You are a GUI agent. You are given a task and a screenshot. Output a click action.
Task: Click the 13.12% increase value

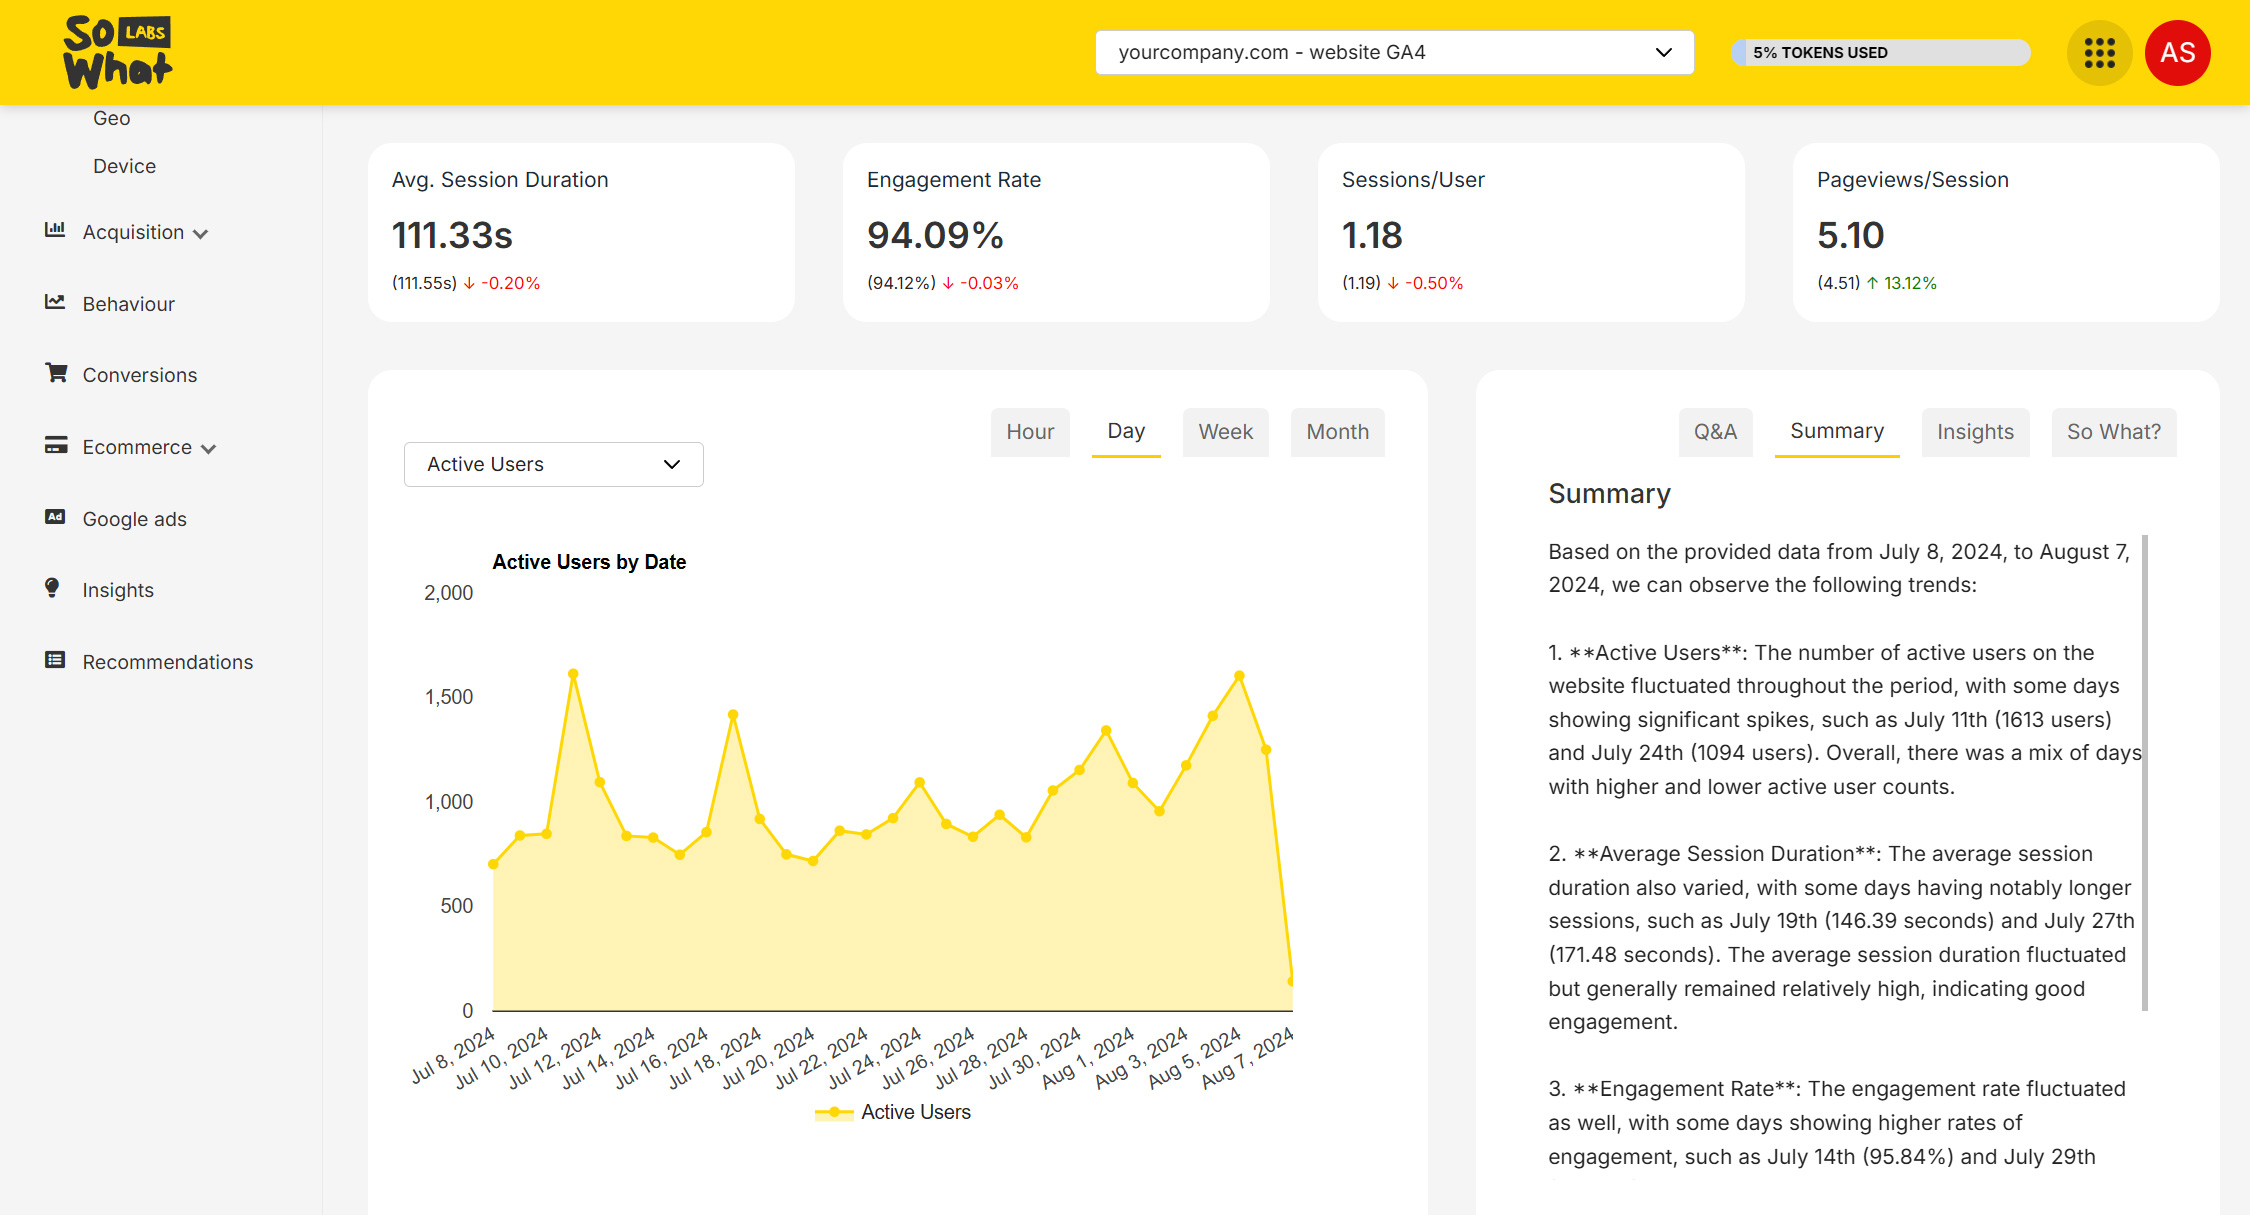click(x=1910, y=283)
